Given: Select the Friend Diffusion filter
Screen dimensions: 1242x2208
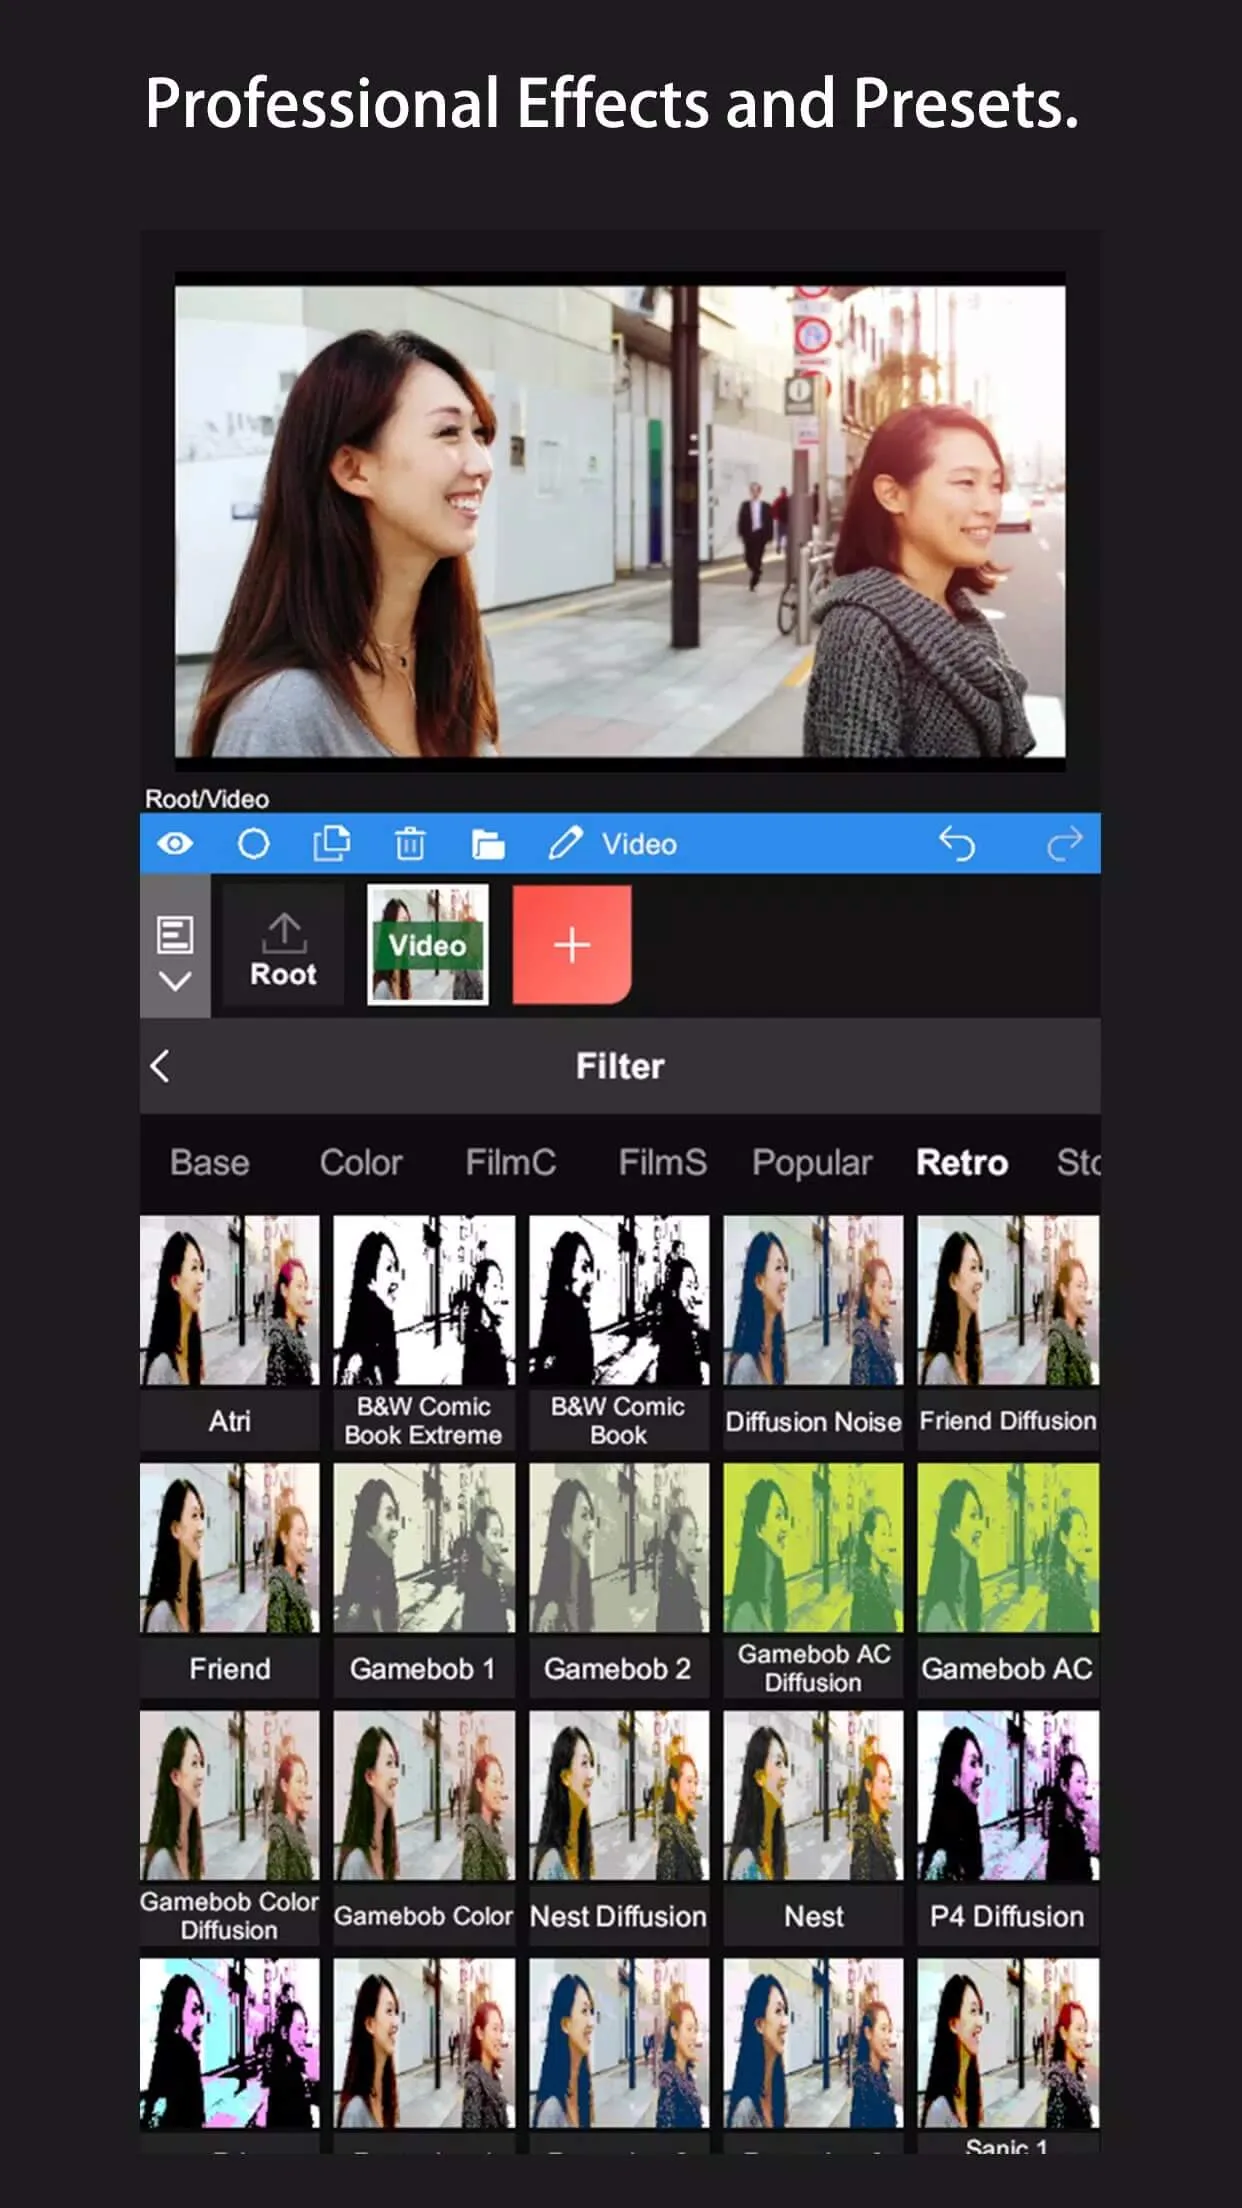Looking at the screenshot, I should click(1008, 1332).
